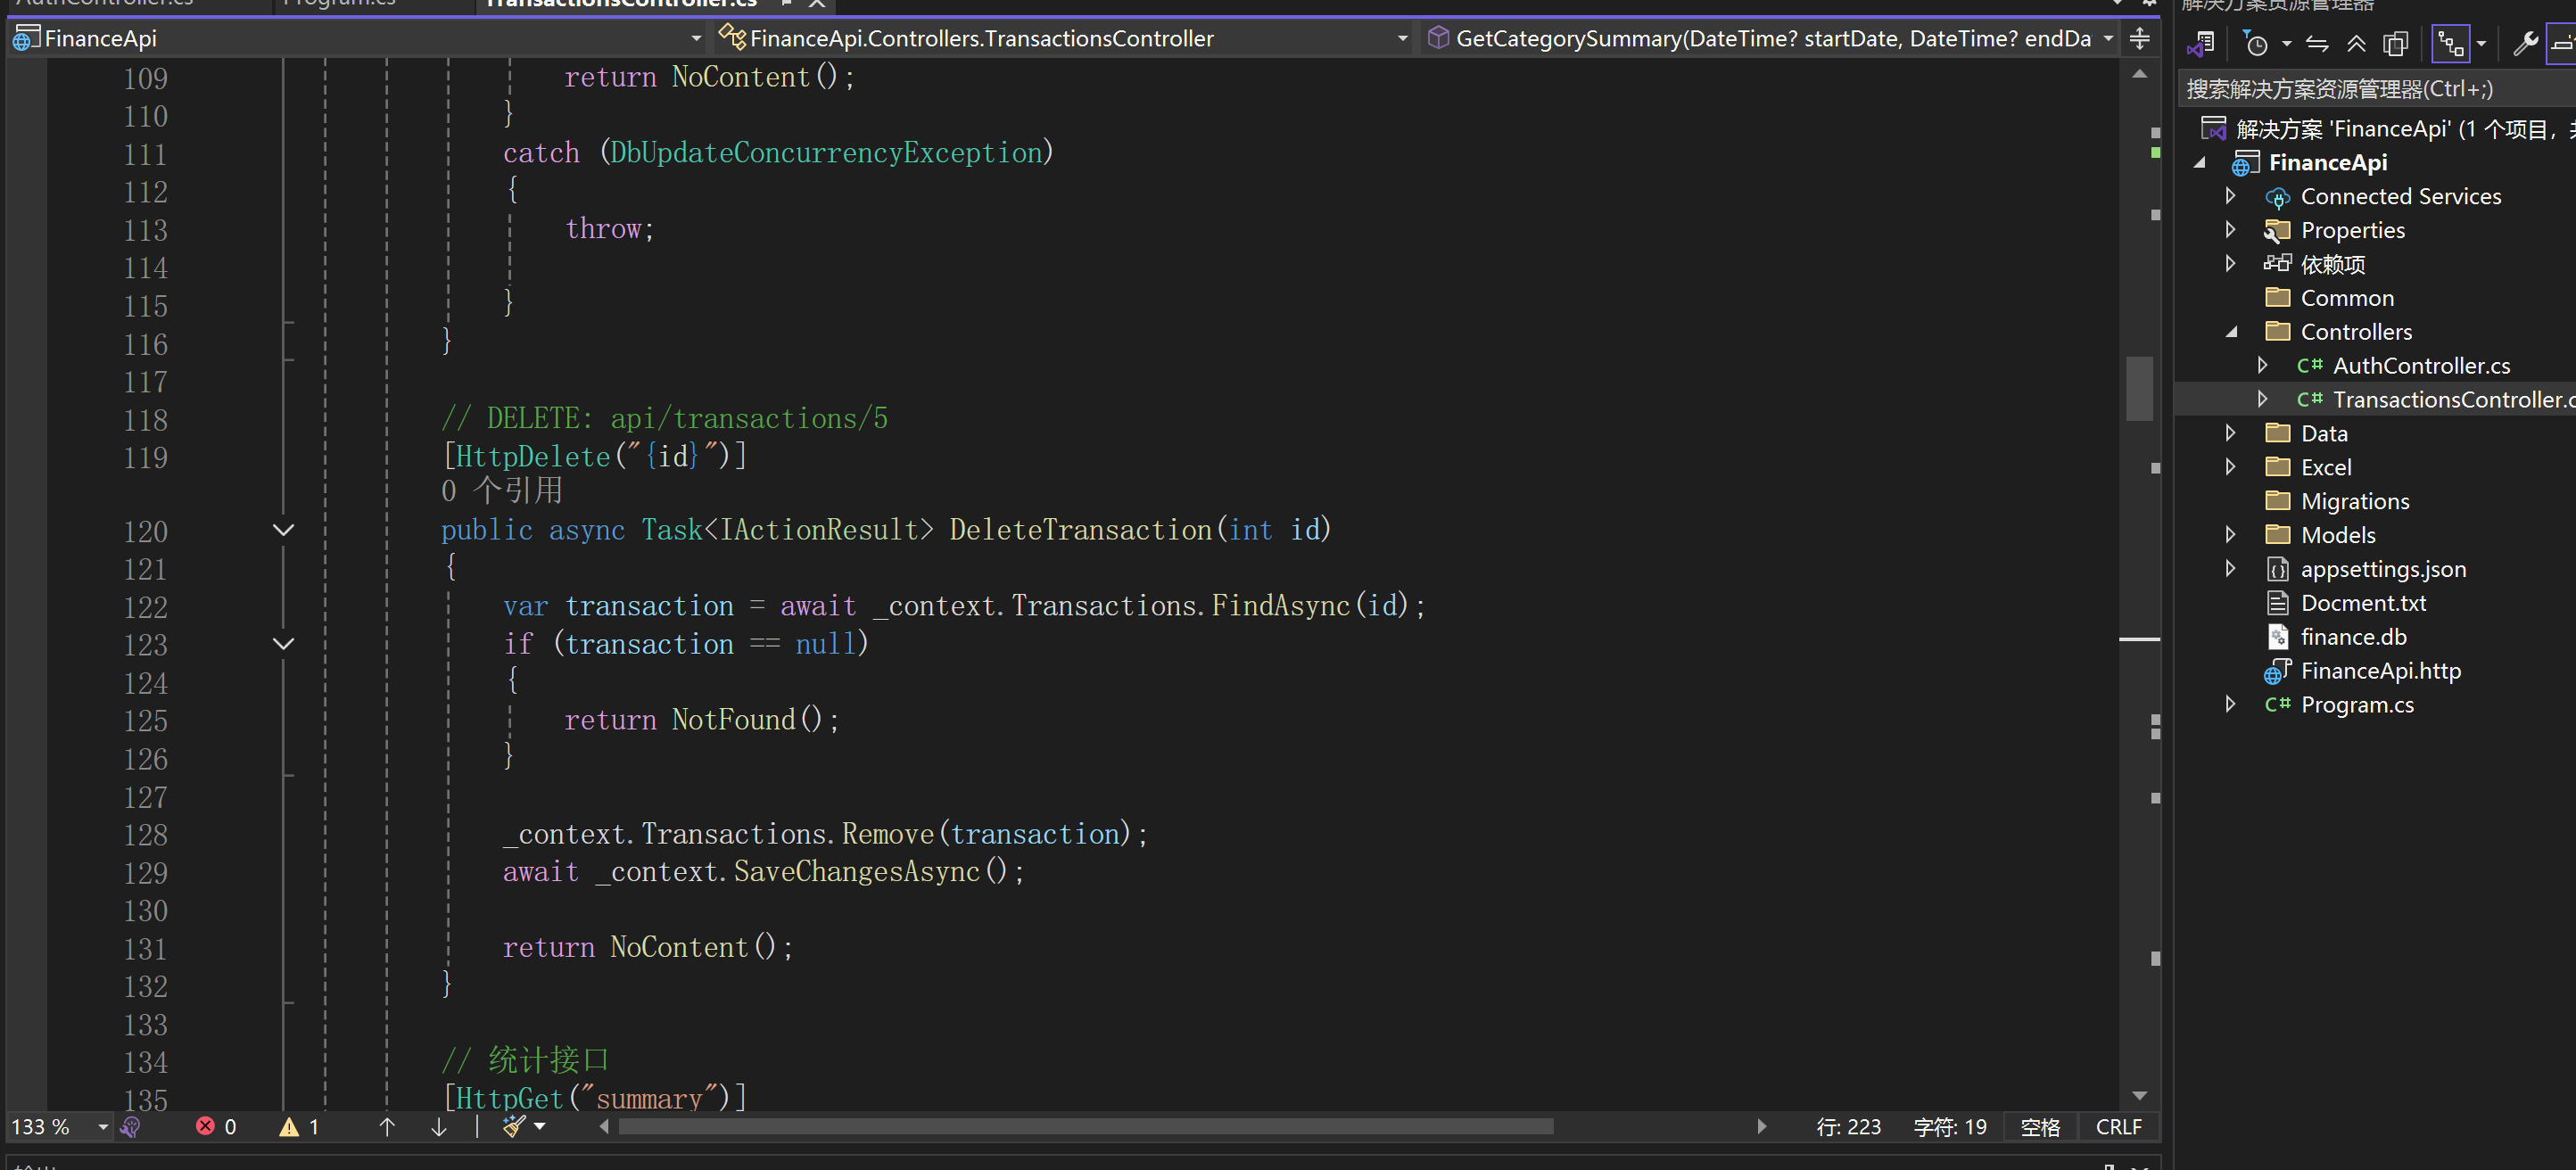Open appsettings.json from Solution Explorer
The image size is (2576, 1170).
click(2382, 568)
